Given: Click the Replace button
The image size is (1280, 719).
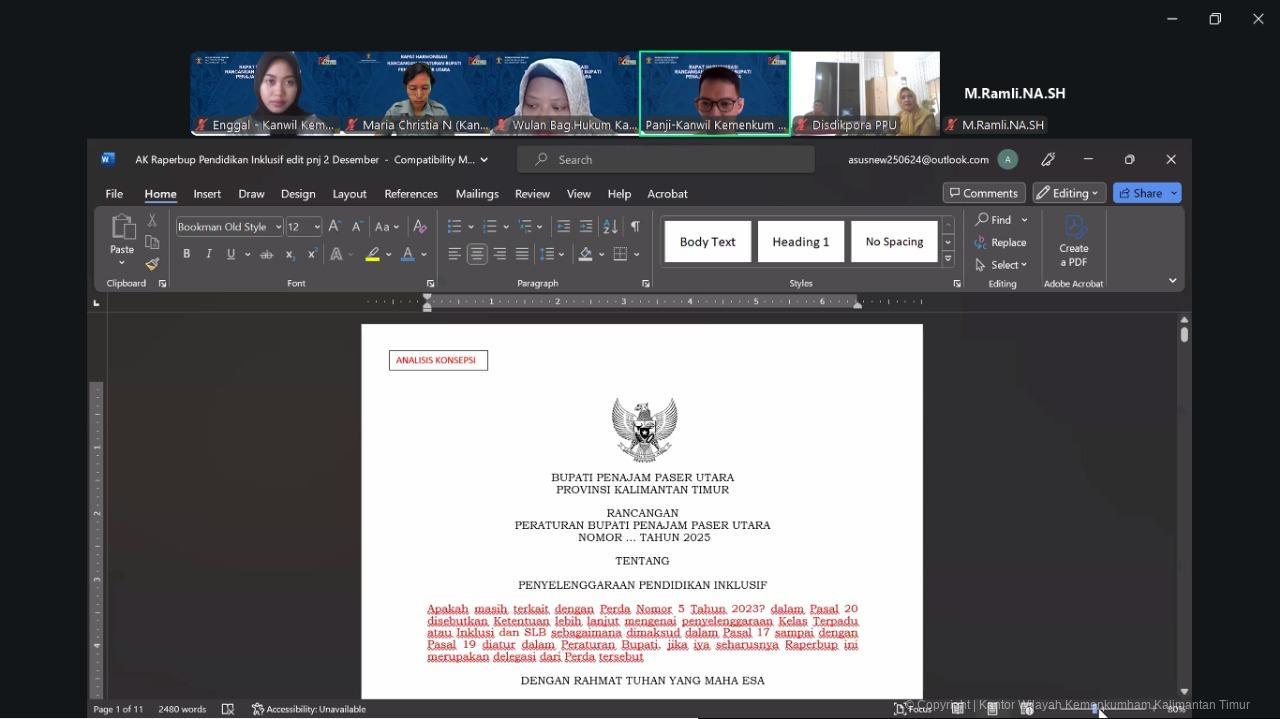Looking at the screenshot, I should coord(1001,242).
